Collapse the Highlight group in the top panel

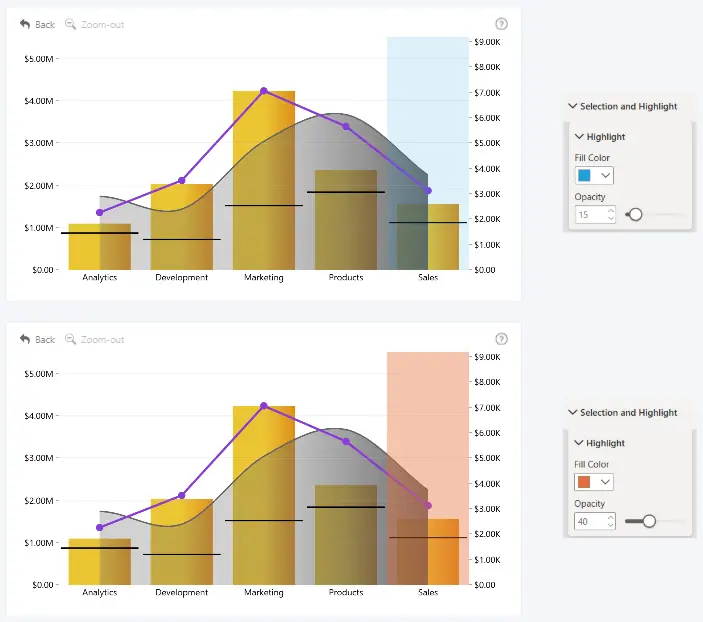click(579, 136)
